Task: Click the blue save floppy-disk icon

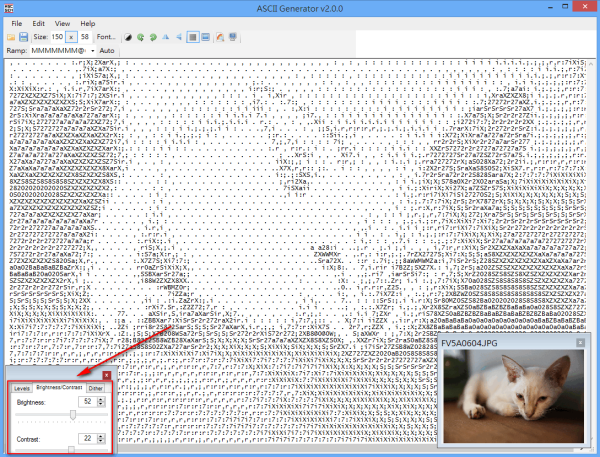Action: [x=24, y=37]
